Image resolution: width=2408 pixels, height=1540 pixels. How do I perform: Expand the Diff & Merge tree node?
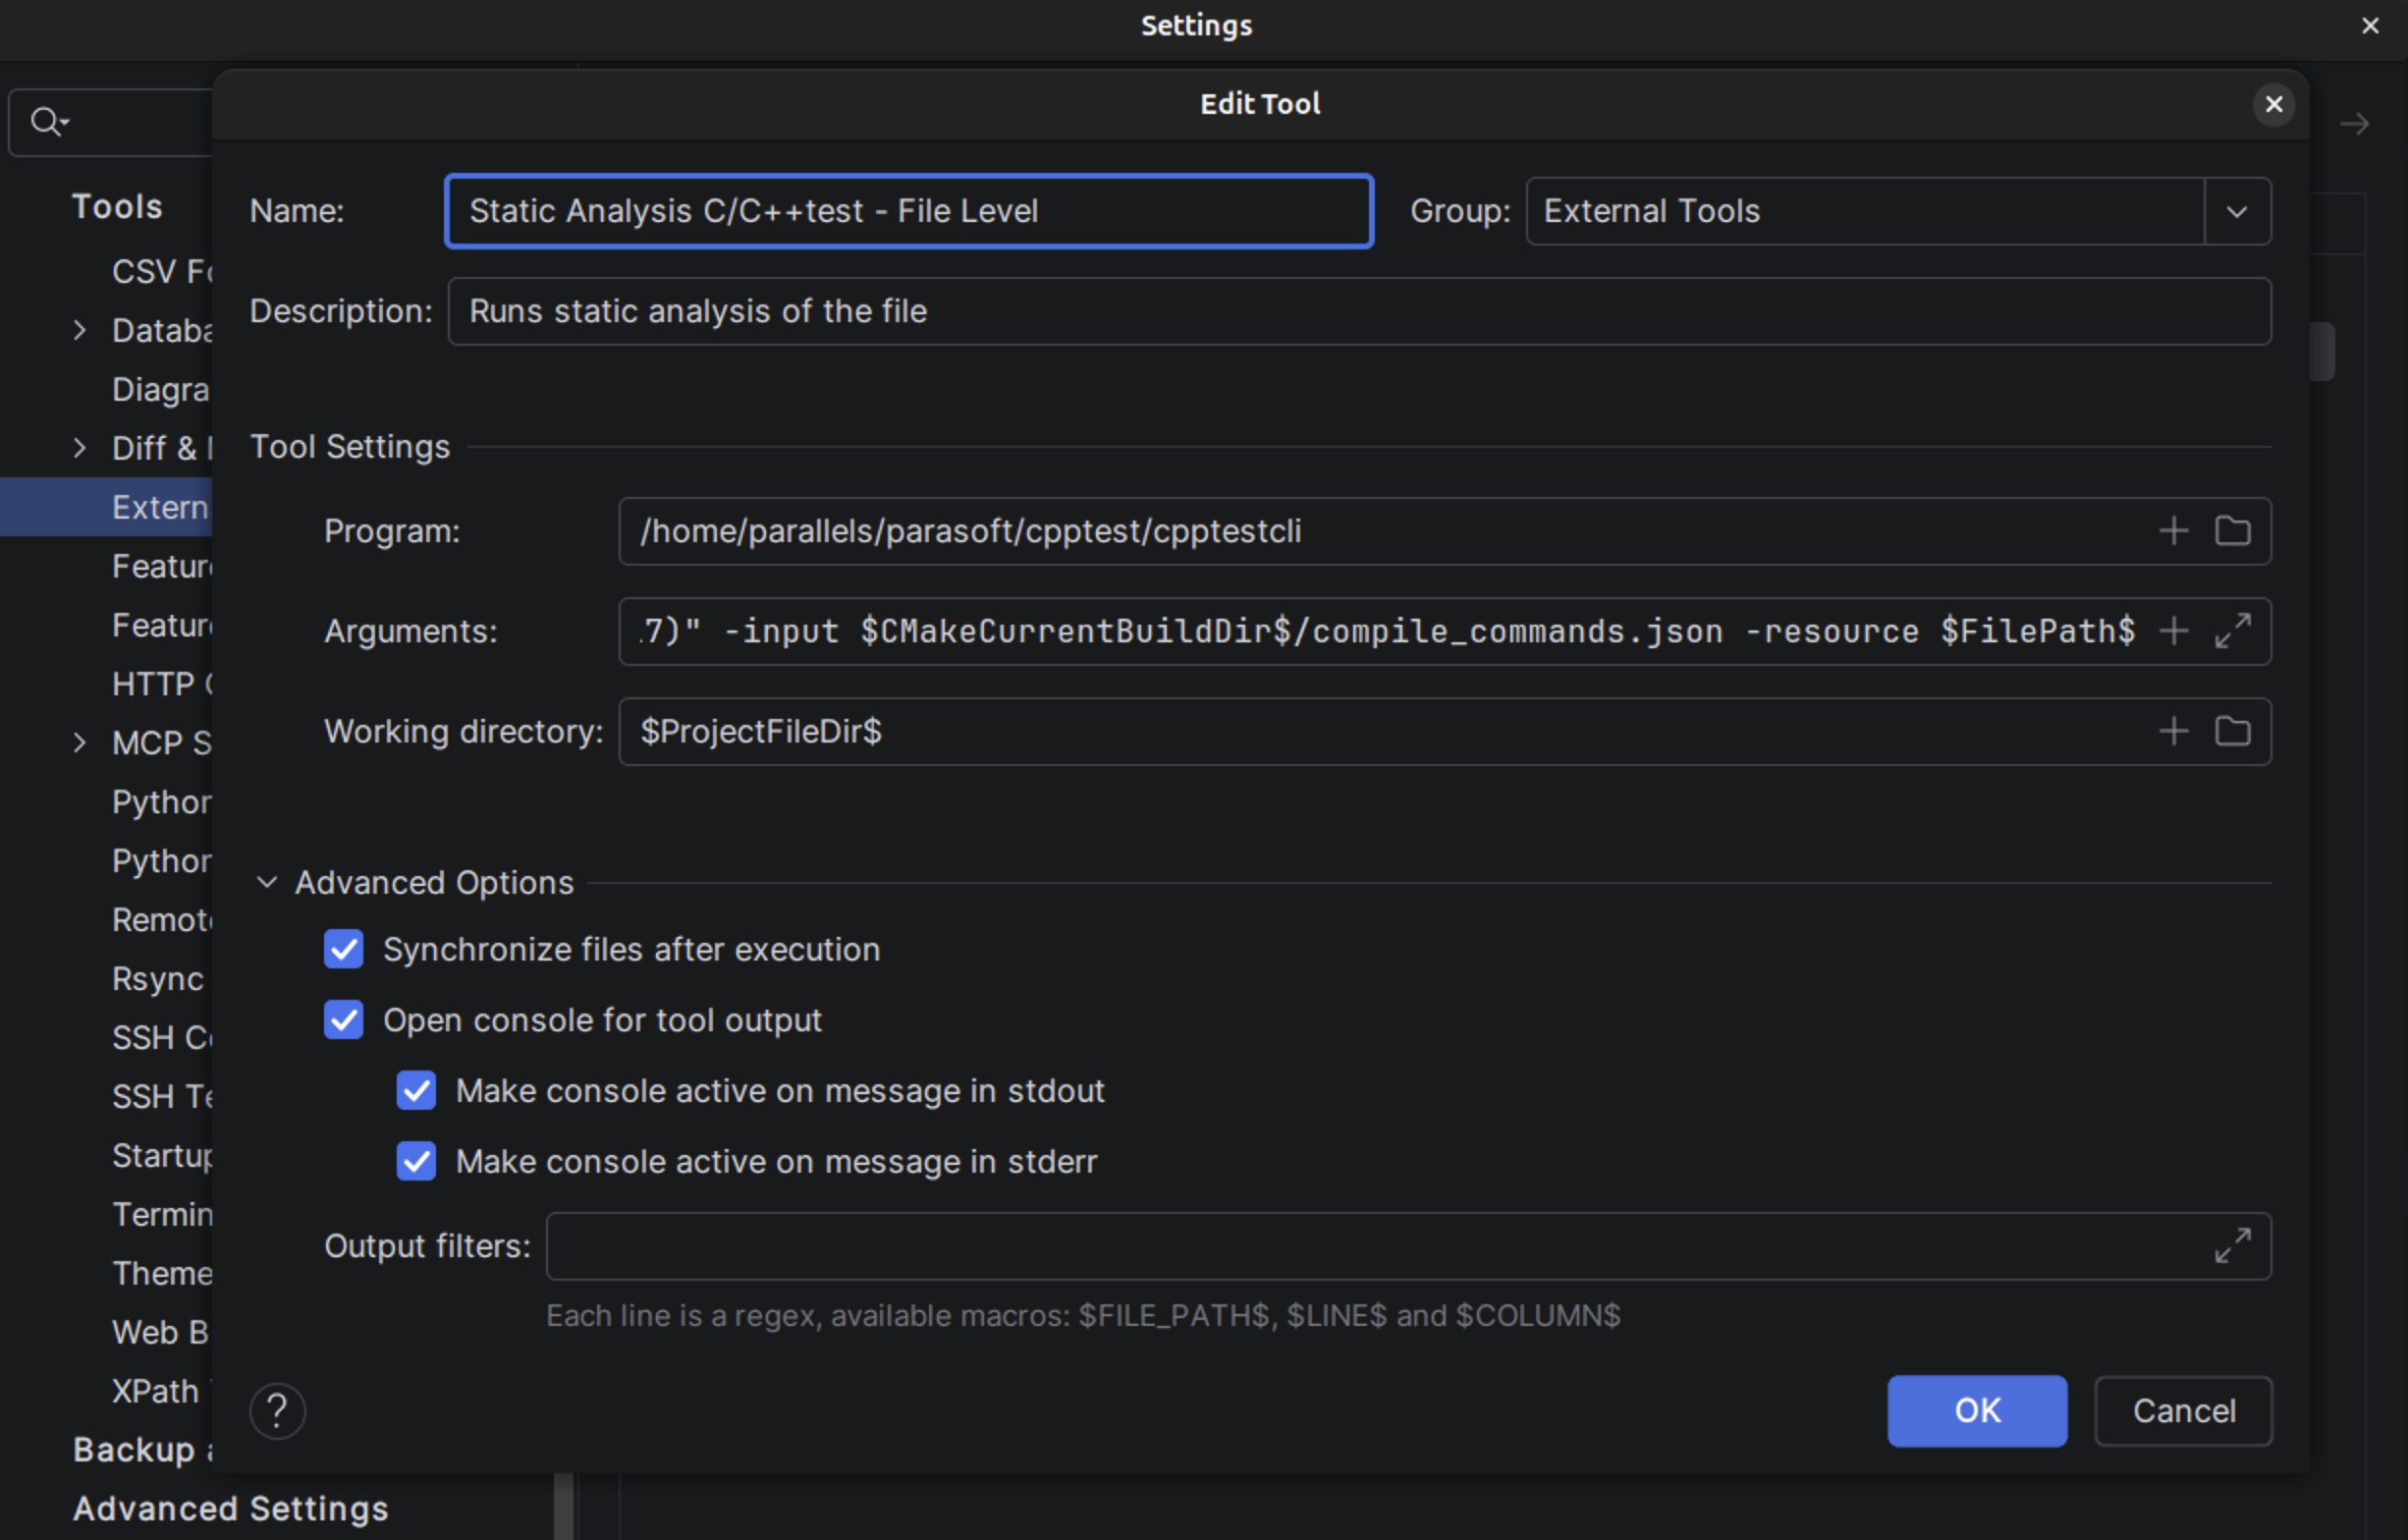coord(80,448)
